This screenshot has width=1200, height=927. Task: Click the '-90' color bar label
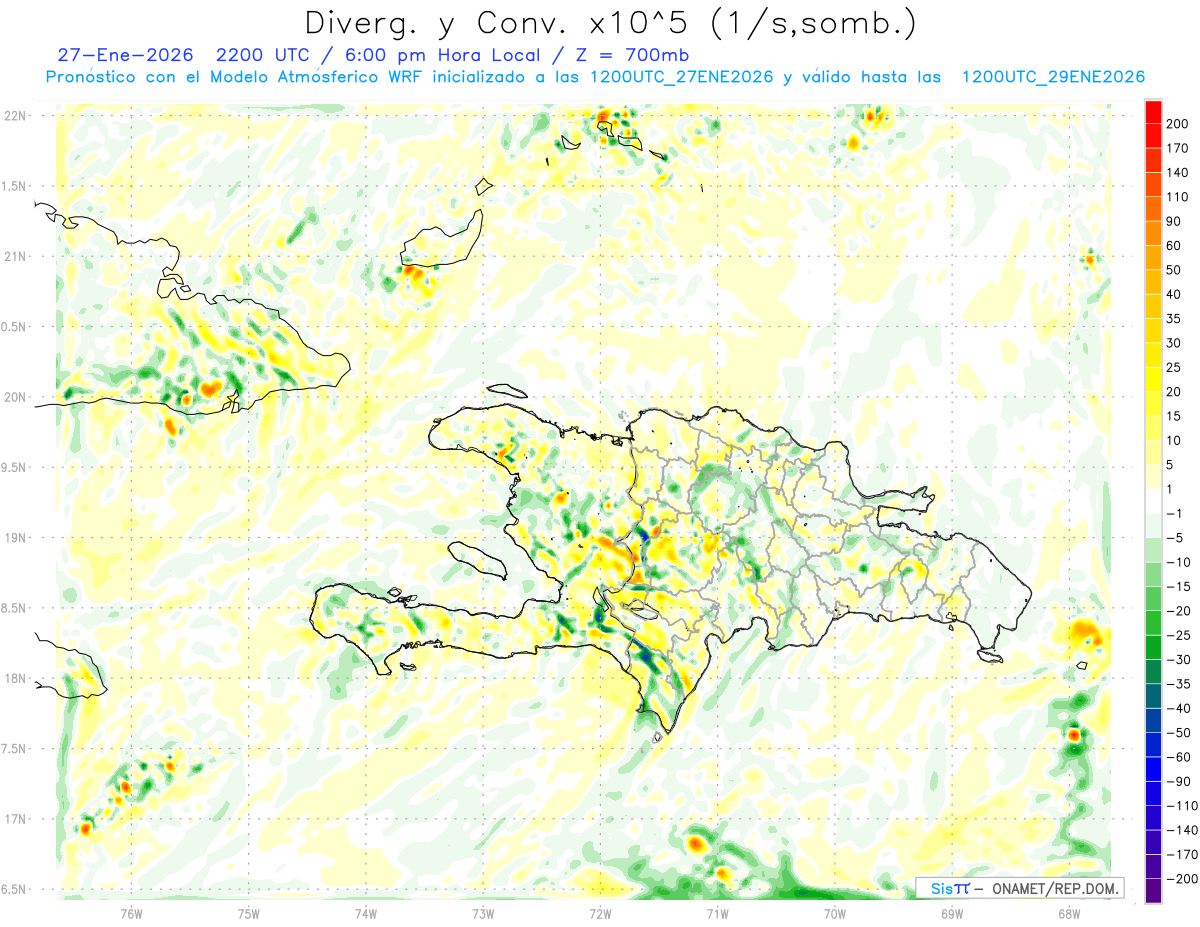click(x=1180, y=781)
